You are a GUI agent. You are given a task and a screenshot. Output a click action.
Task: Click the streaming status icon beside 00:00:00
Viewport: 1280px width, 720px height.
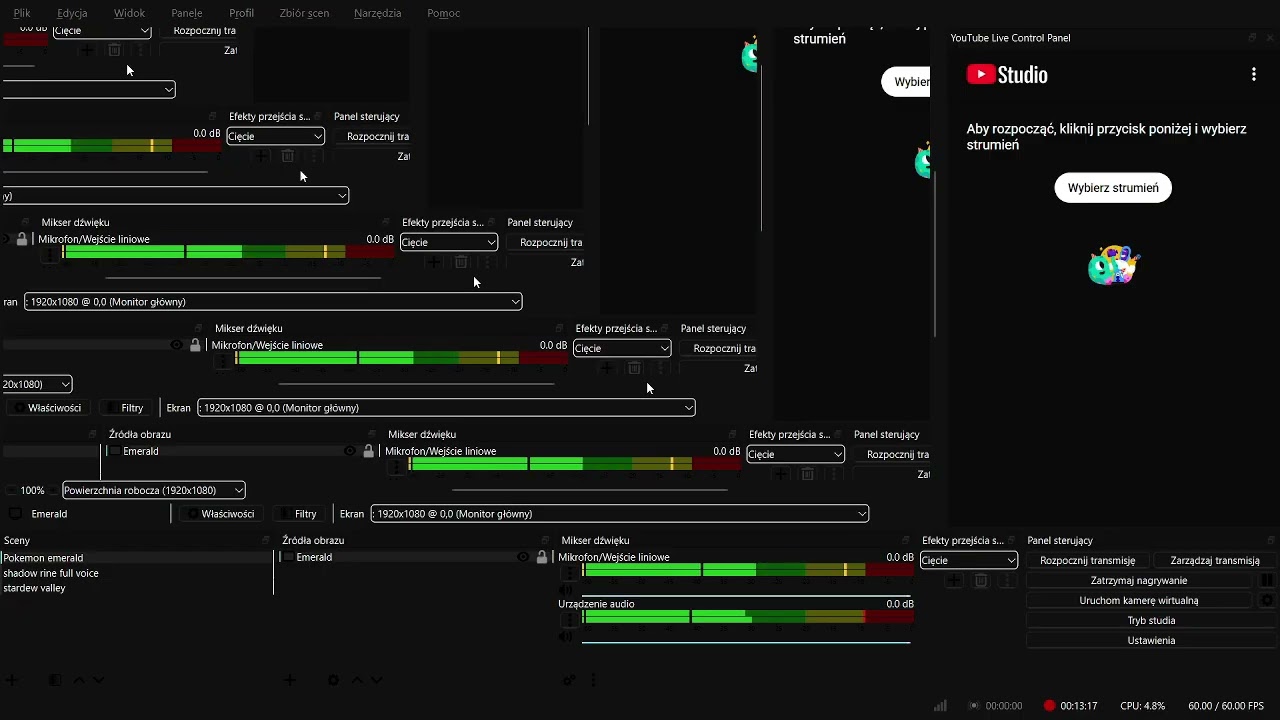pyautogui.click(x=973, y=705)
